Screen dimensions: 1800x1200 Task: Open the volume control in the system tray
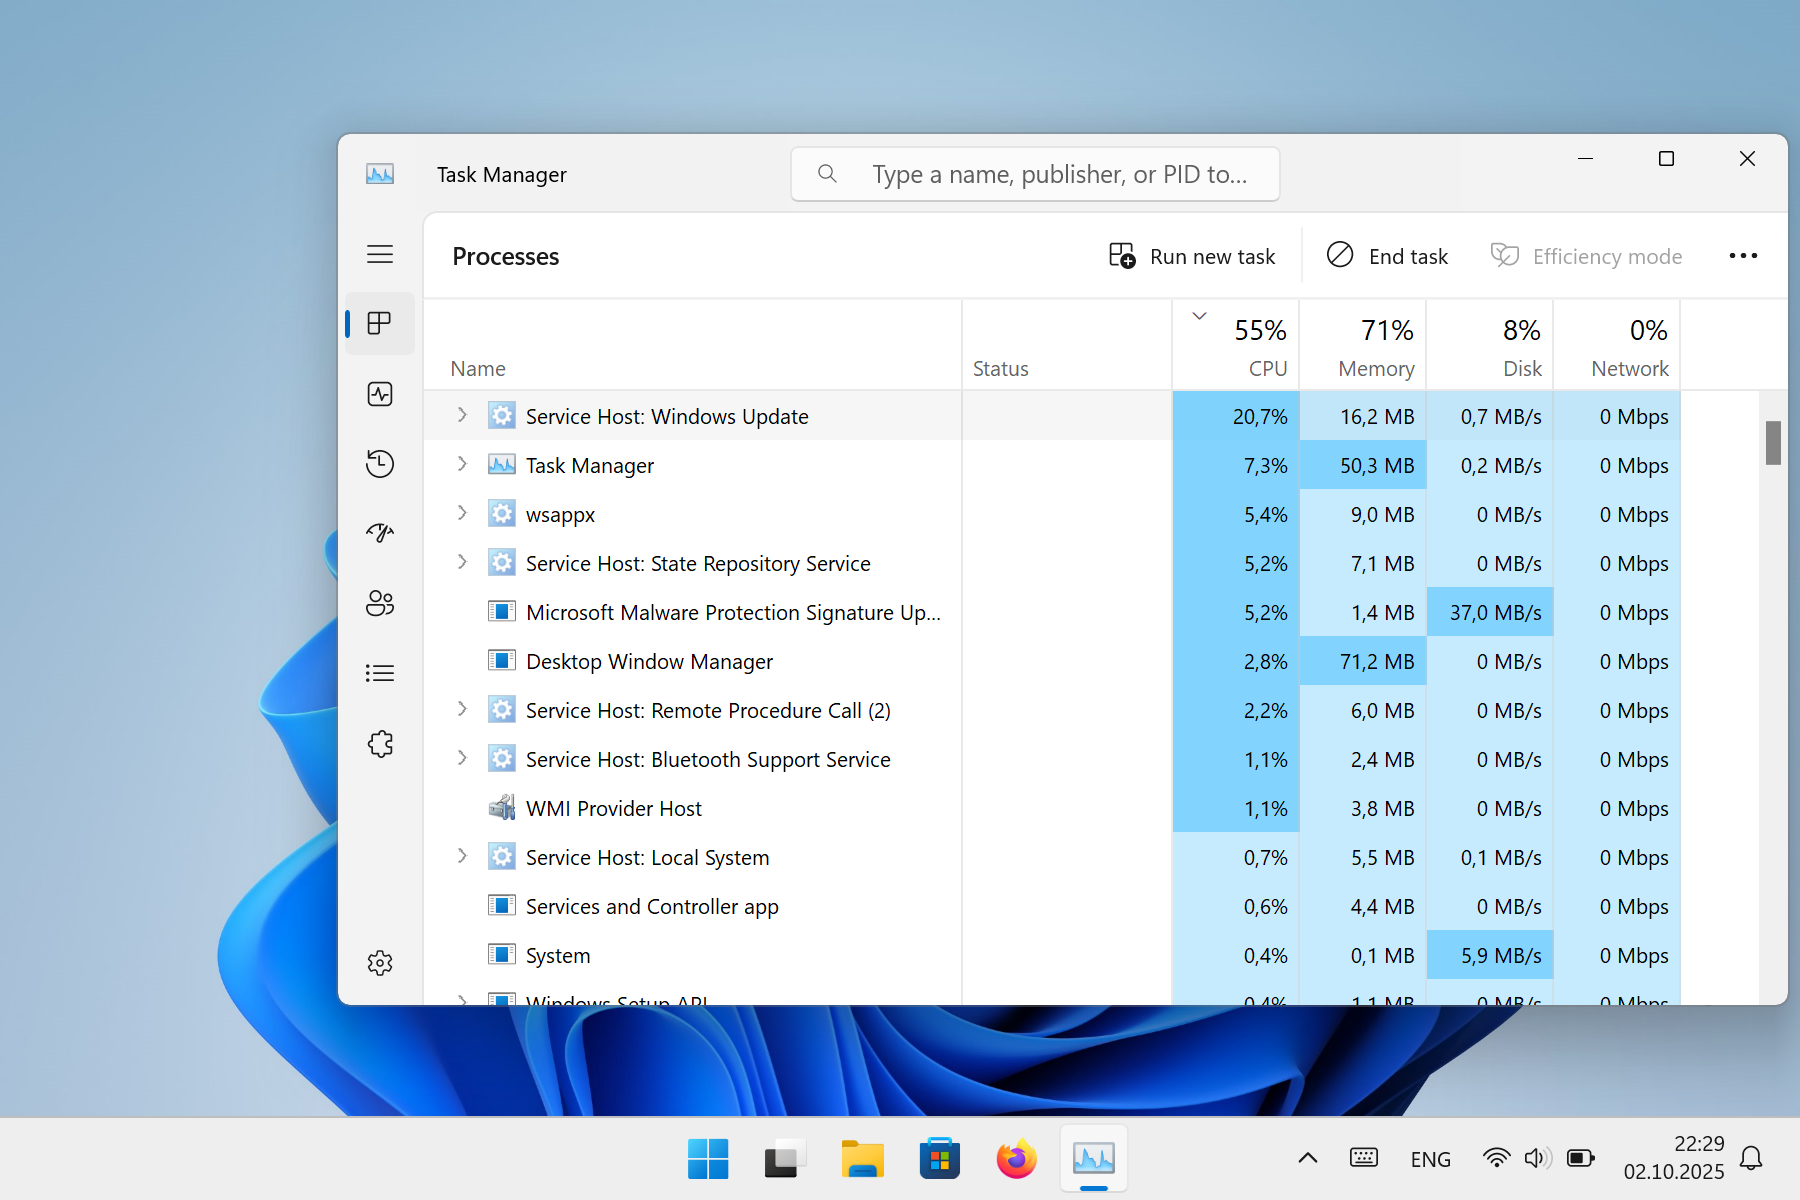click(1537, 1158)
